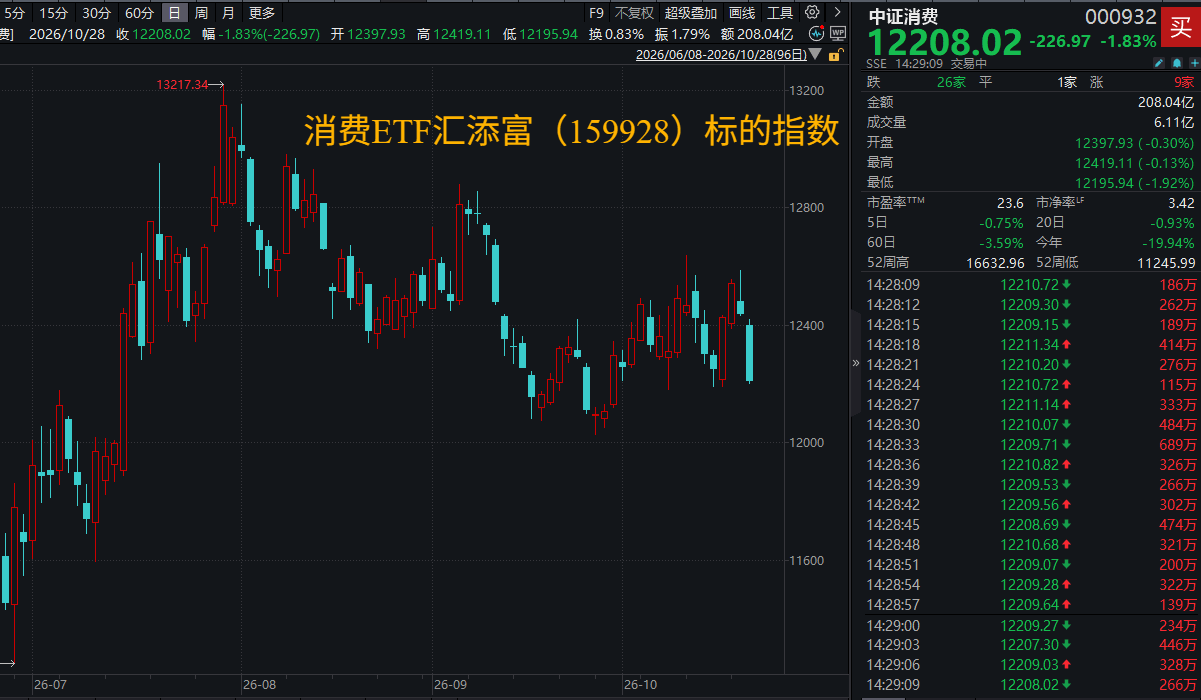Viewport: 1201px width, 700px height.
Task: Open the 工具 tools menu
Action: pyautogui.click(x=780, y=13)
